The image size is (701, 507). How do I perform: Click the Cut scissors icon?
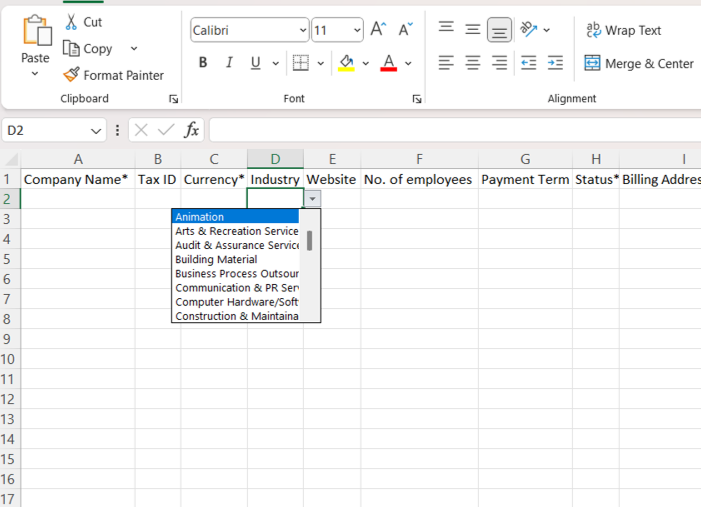(71, 22)
